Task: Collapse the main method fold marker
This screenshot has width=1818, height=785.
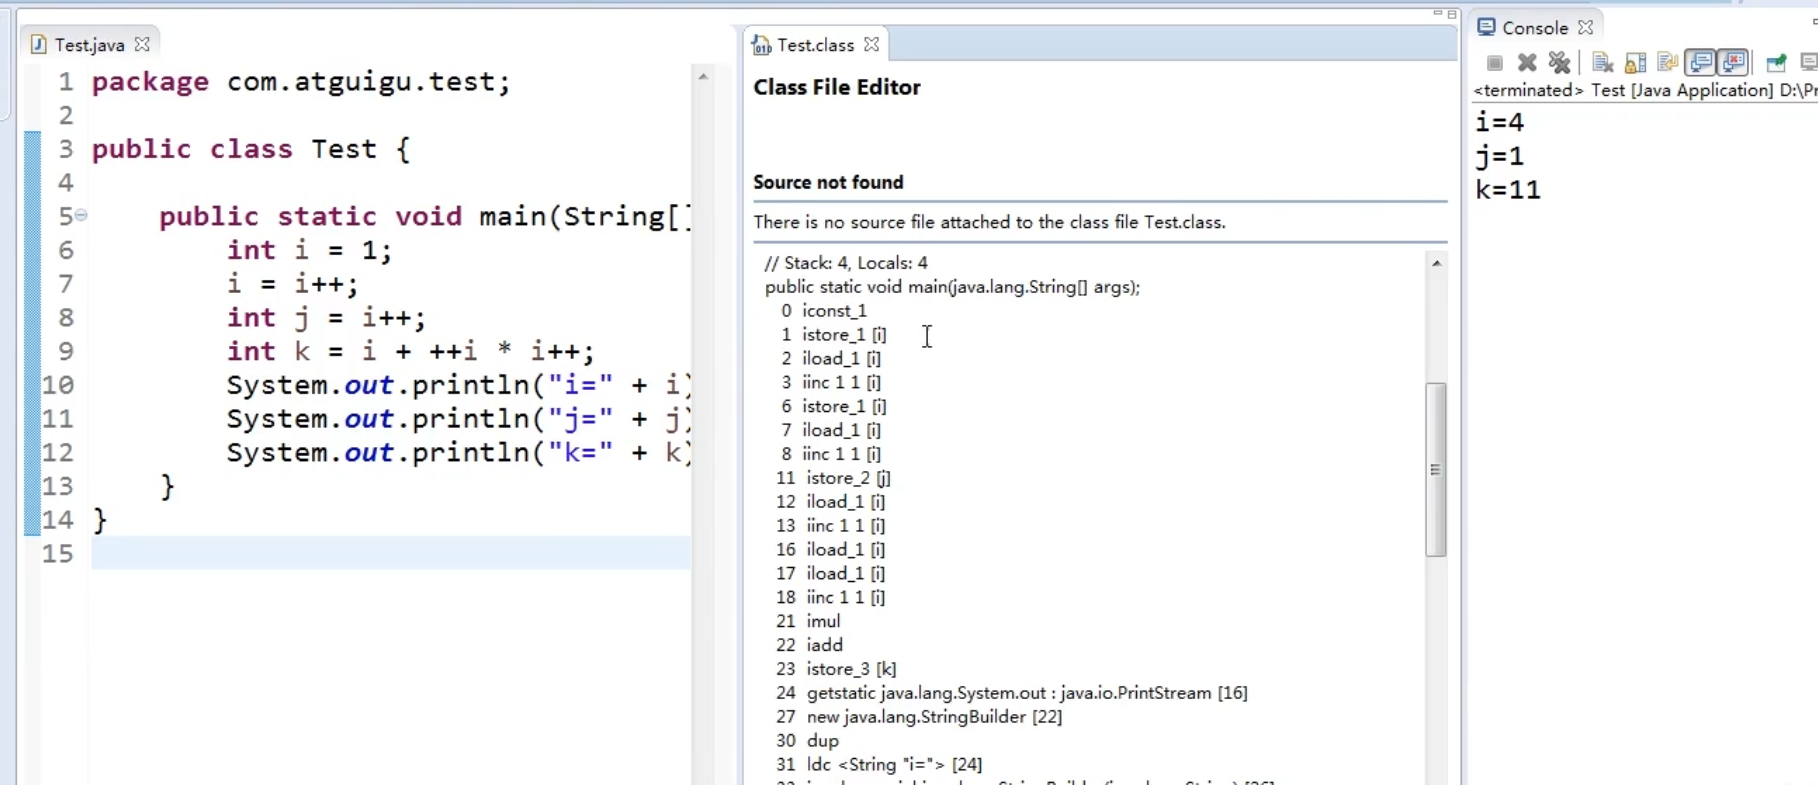Action: [81, 215]
